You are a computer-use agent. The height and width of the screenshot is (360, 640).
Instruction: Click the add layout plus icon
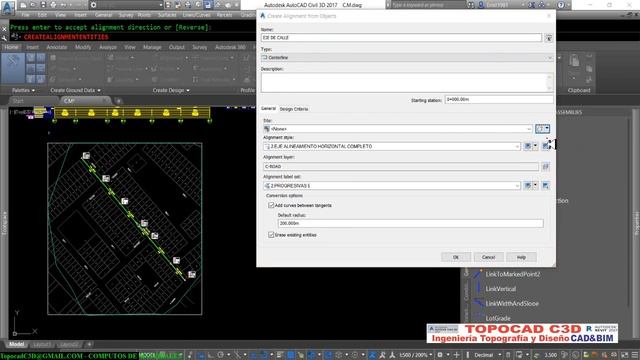coord(89,344)
